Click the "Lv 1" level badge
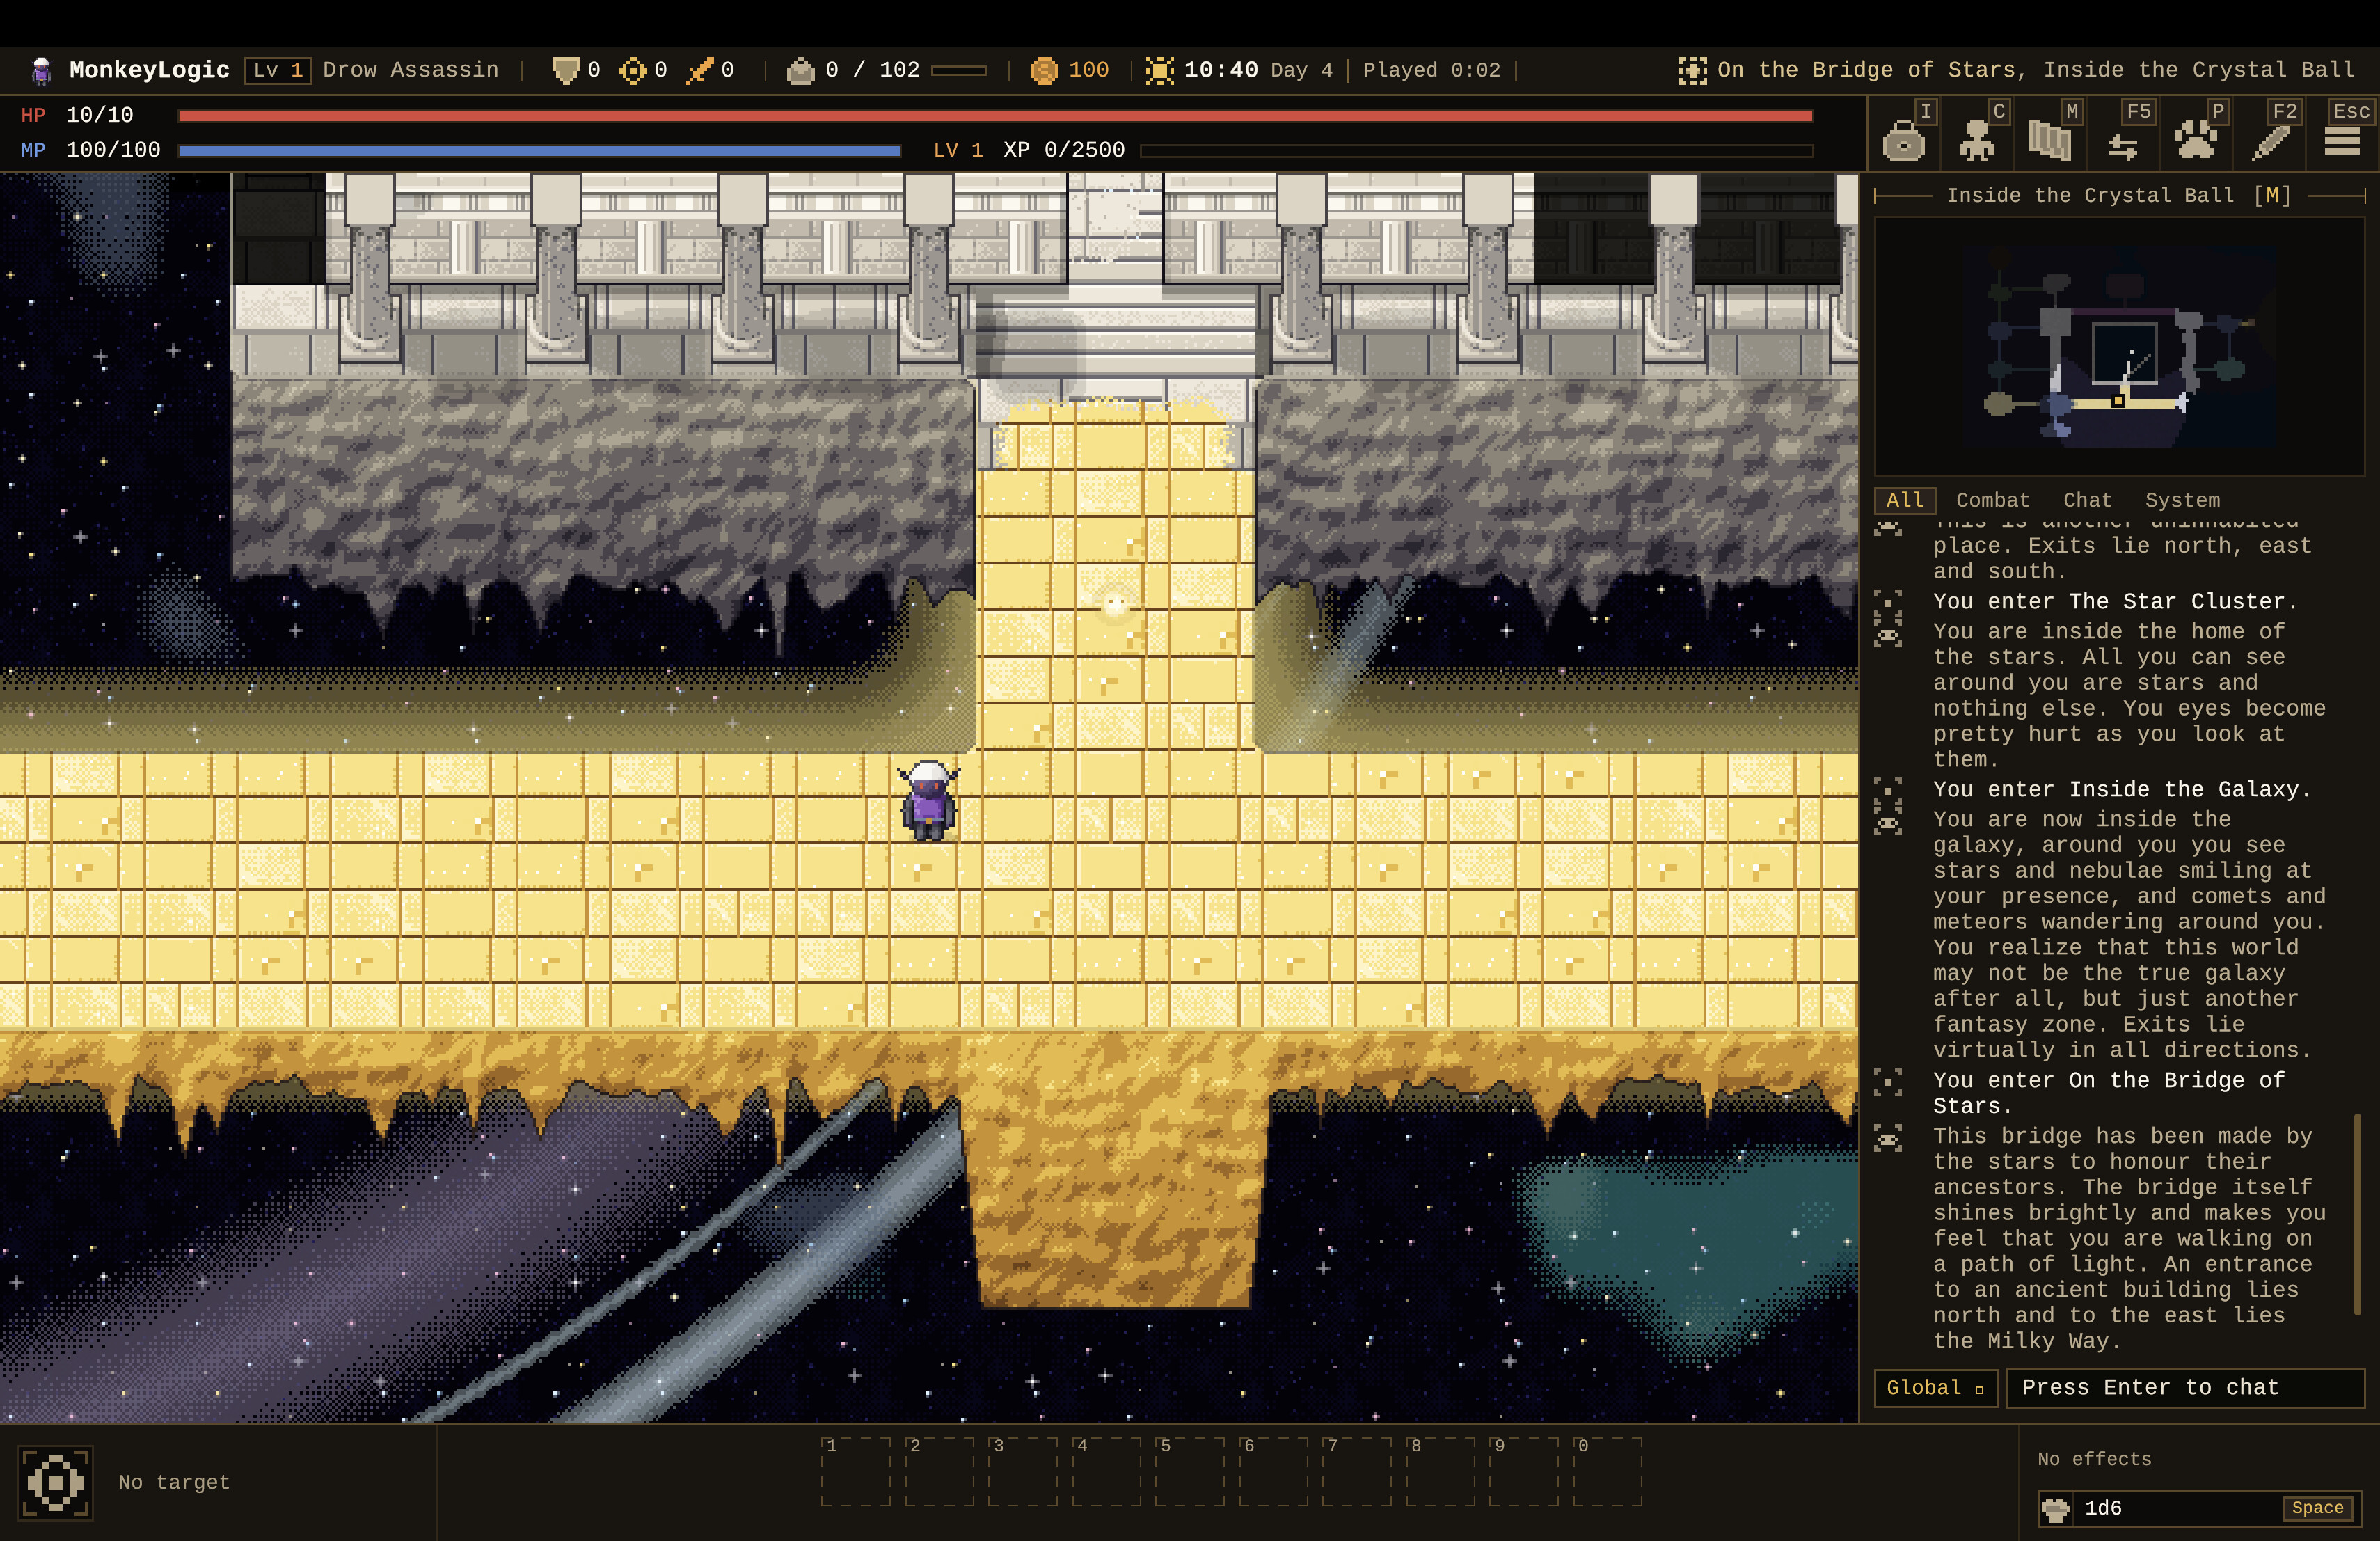Image resolution: width=2380 pixels, height=1541 pixels. coord(278,70)
